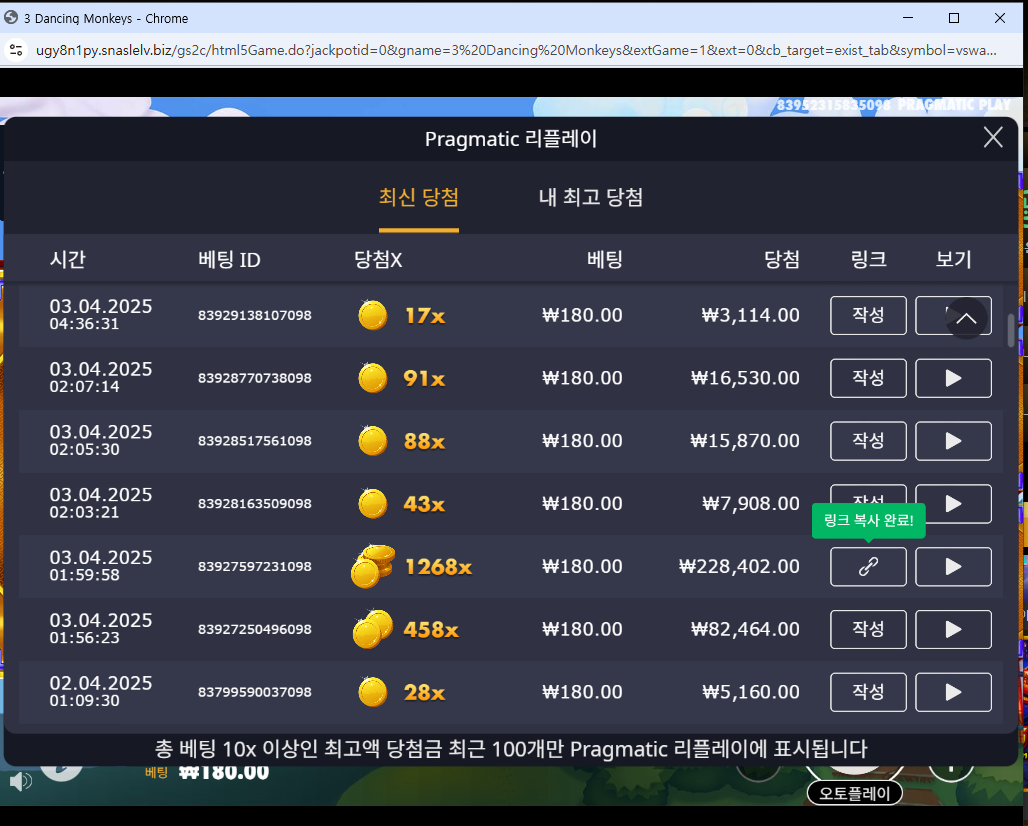Click bet ID 83799590037098
Image resolution: width=1028 pixels, height=826 pixels.
255,692
